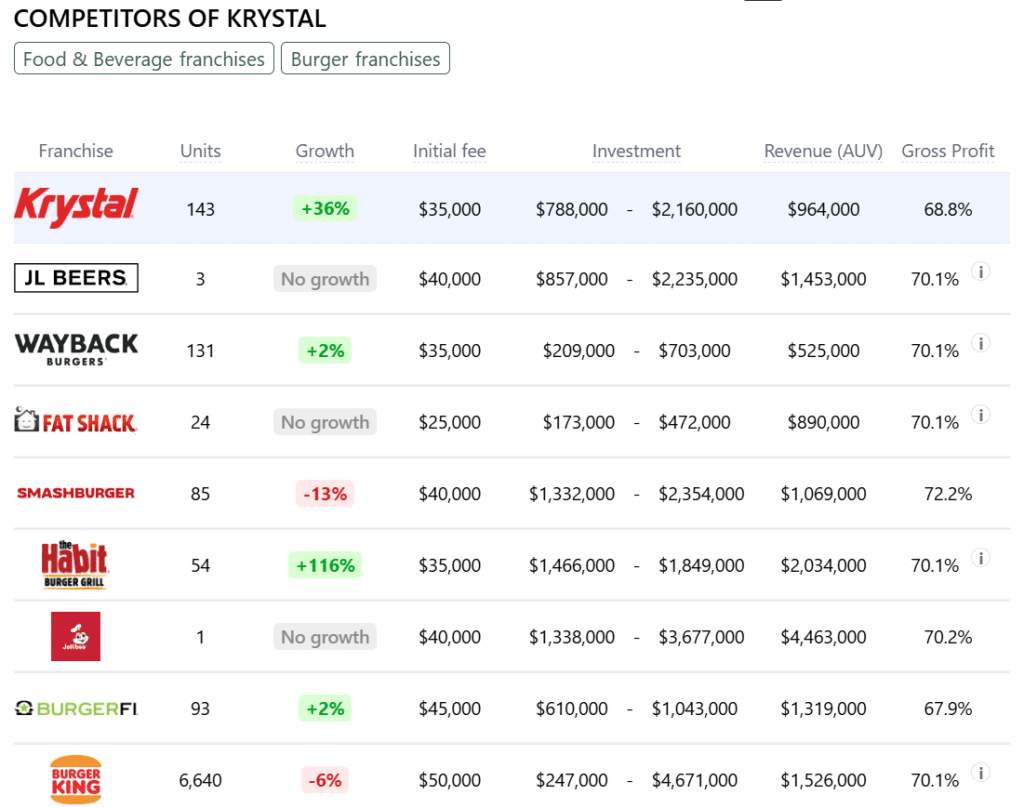Screen dimensions: 1024x808
Task: Open The Habit Burger Grill logo
Action: coord(74,565)
